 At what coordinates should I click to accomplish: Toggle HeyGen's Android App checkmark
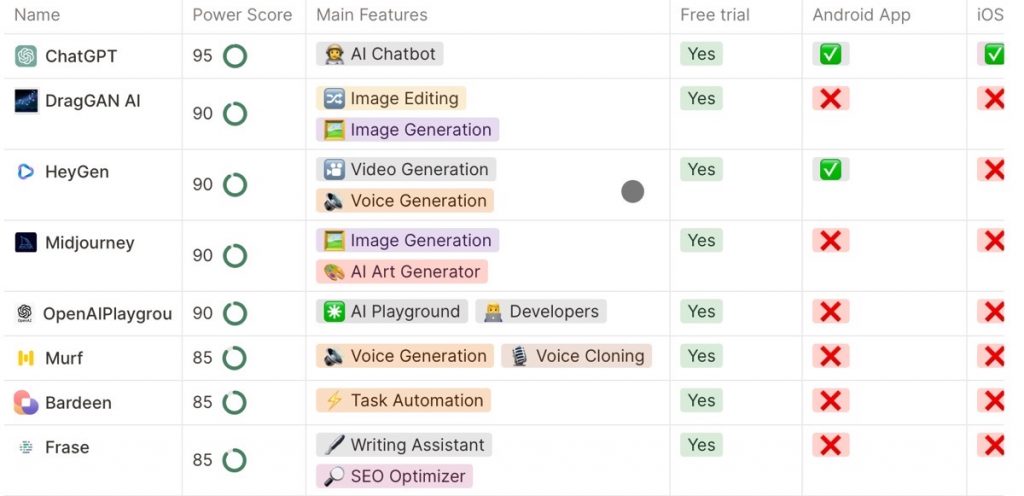click(830, 170)
